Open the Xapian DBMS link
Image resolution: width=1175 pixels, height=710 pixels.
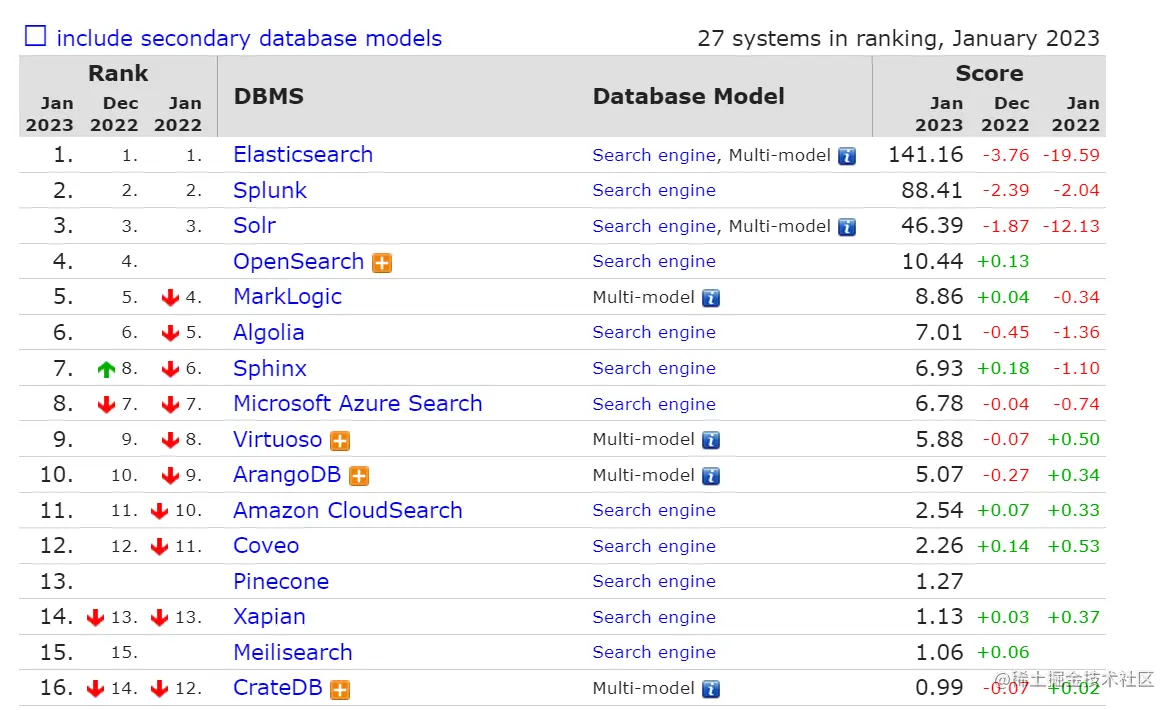click(x=270, y=617)
